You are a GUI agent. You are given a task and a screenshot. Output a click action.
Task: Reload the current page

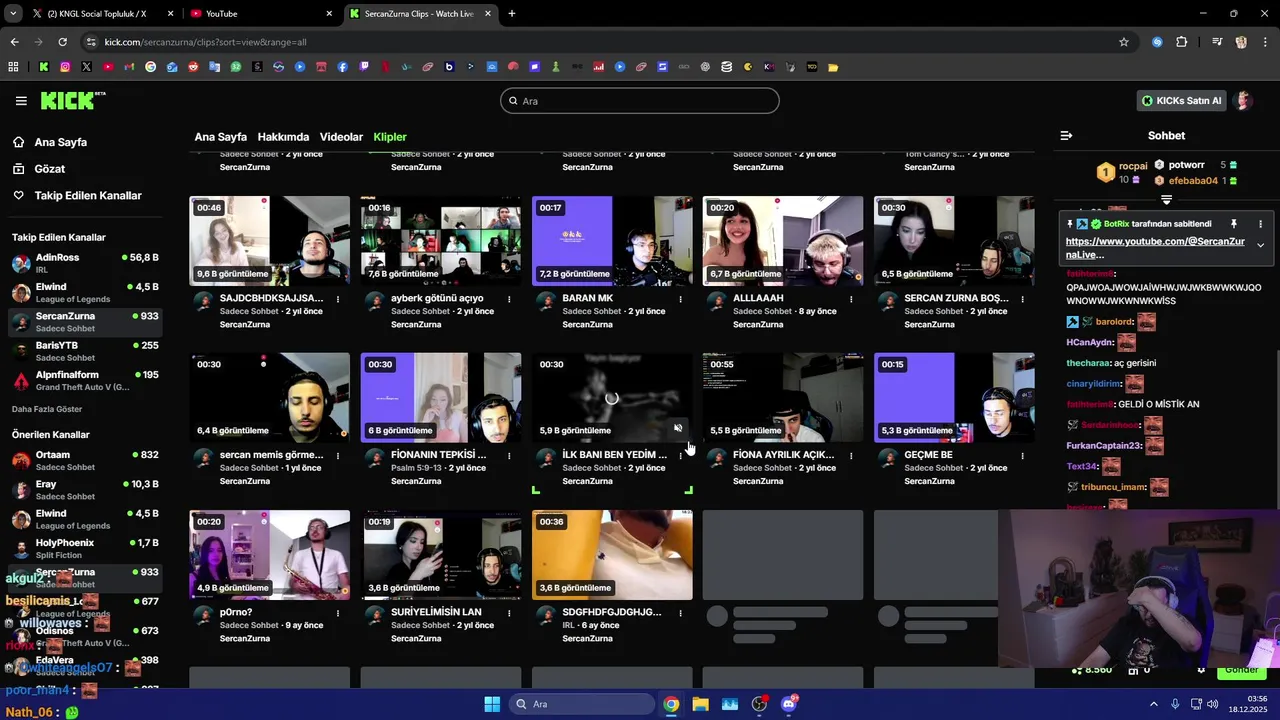click(x=62, y=42)
